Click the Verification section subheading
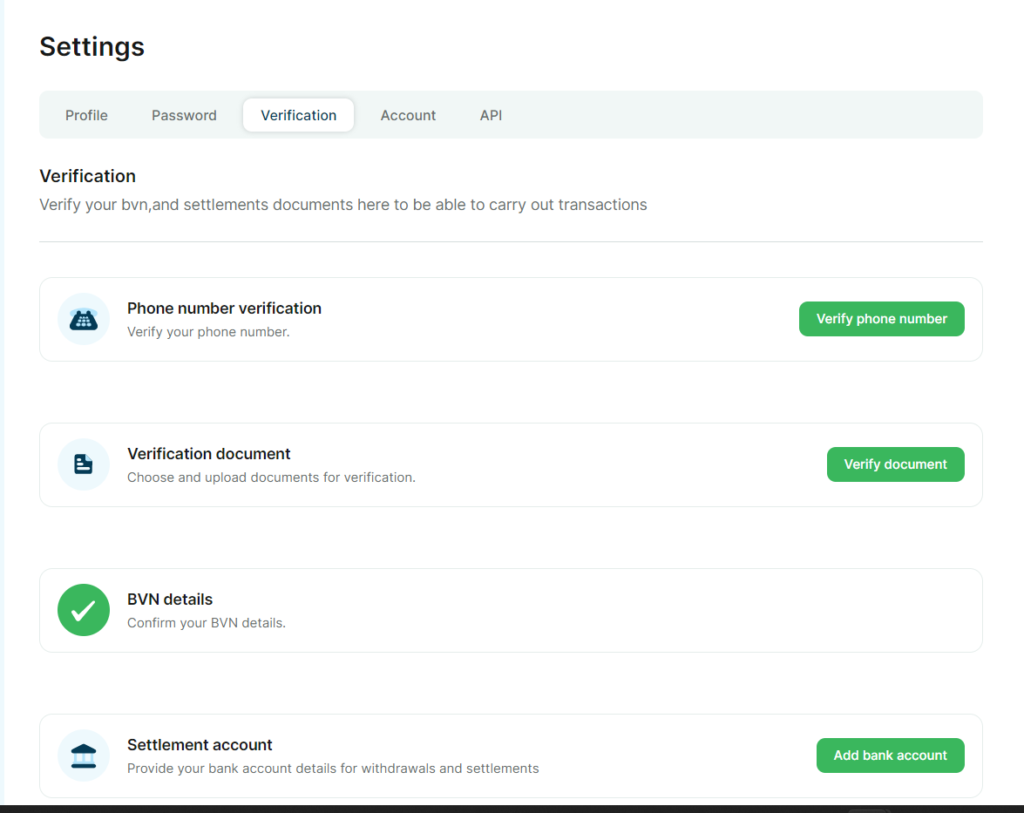 pos(87,176)
